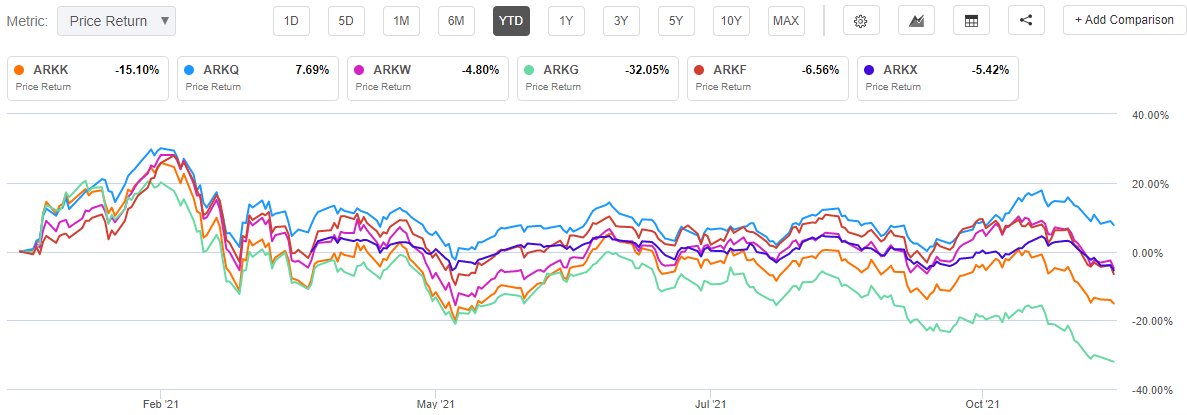The image size is (1187, 415).
Task: Click the 40.00% y-axis label
Action: (x=1151, y=116)
